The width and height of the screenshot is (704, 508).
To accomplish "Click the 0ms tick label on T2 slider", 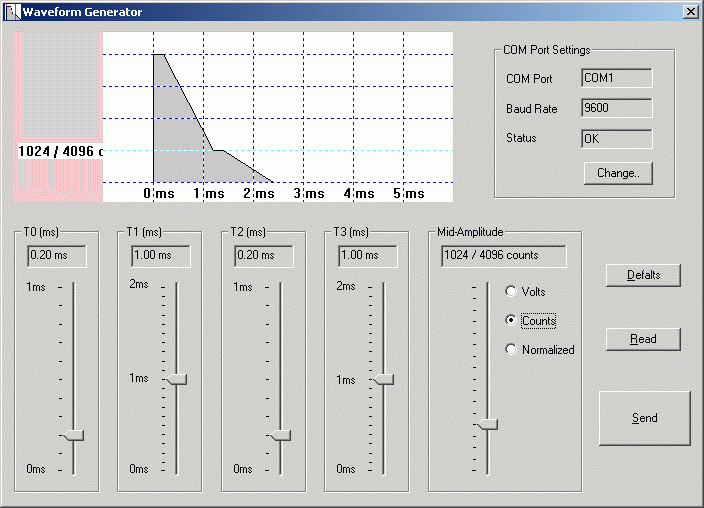I will pos(242,469).
